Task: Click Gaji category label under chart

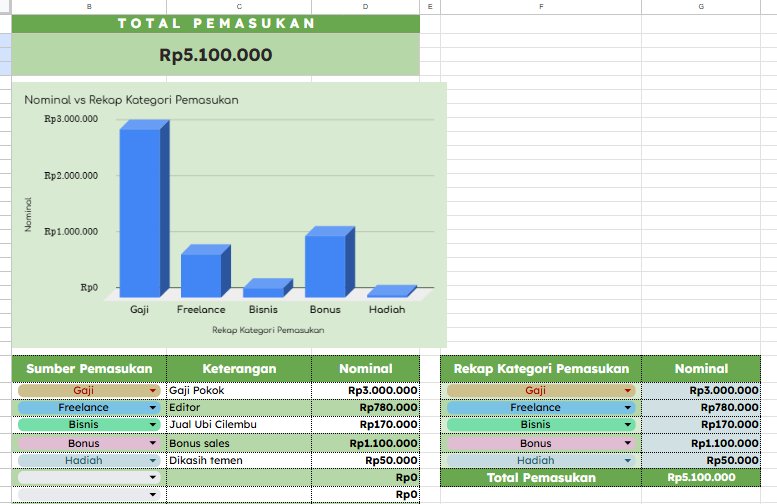Action: click(x=139, y=310)
